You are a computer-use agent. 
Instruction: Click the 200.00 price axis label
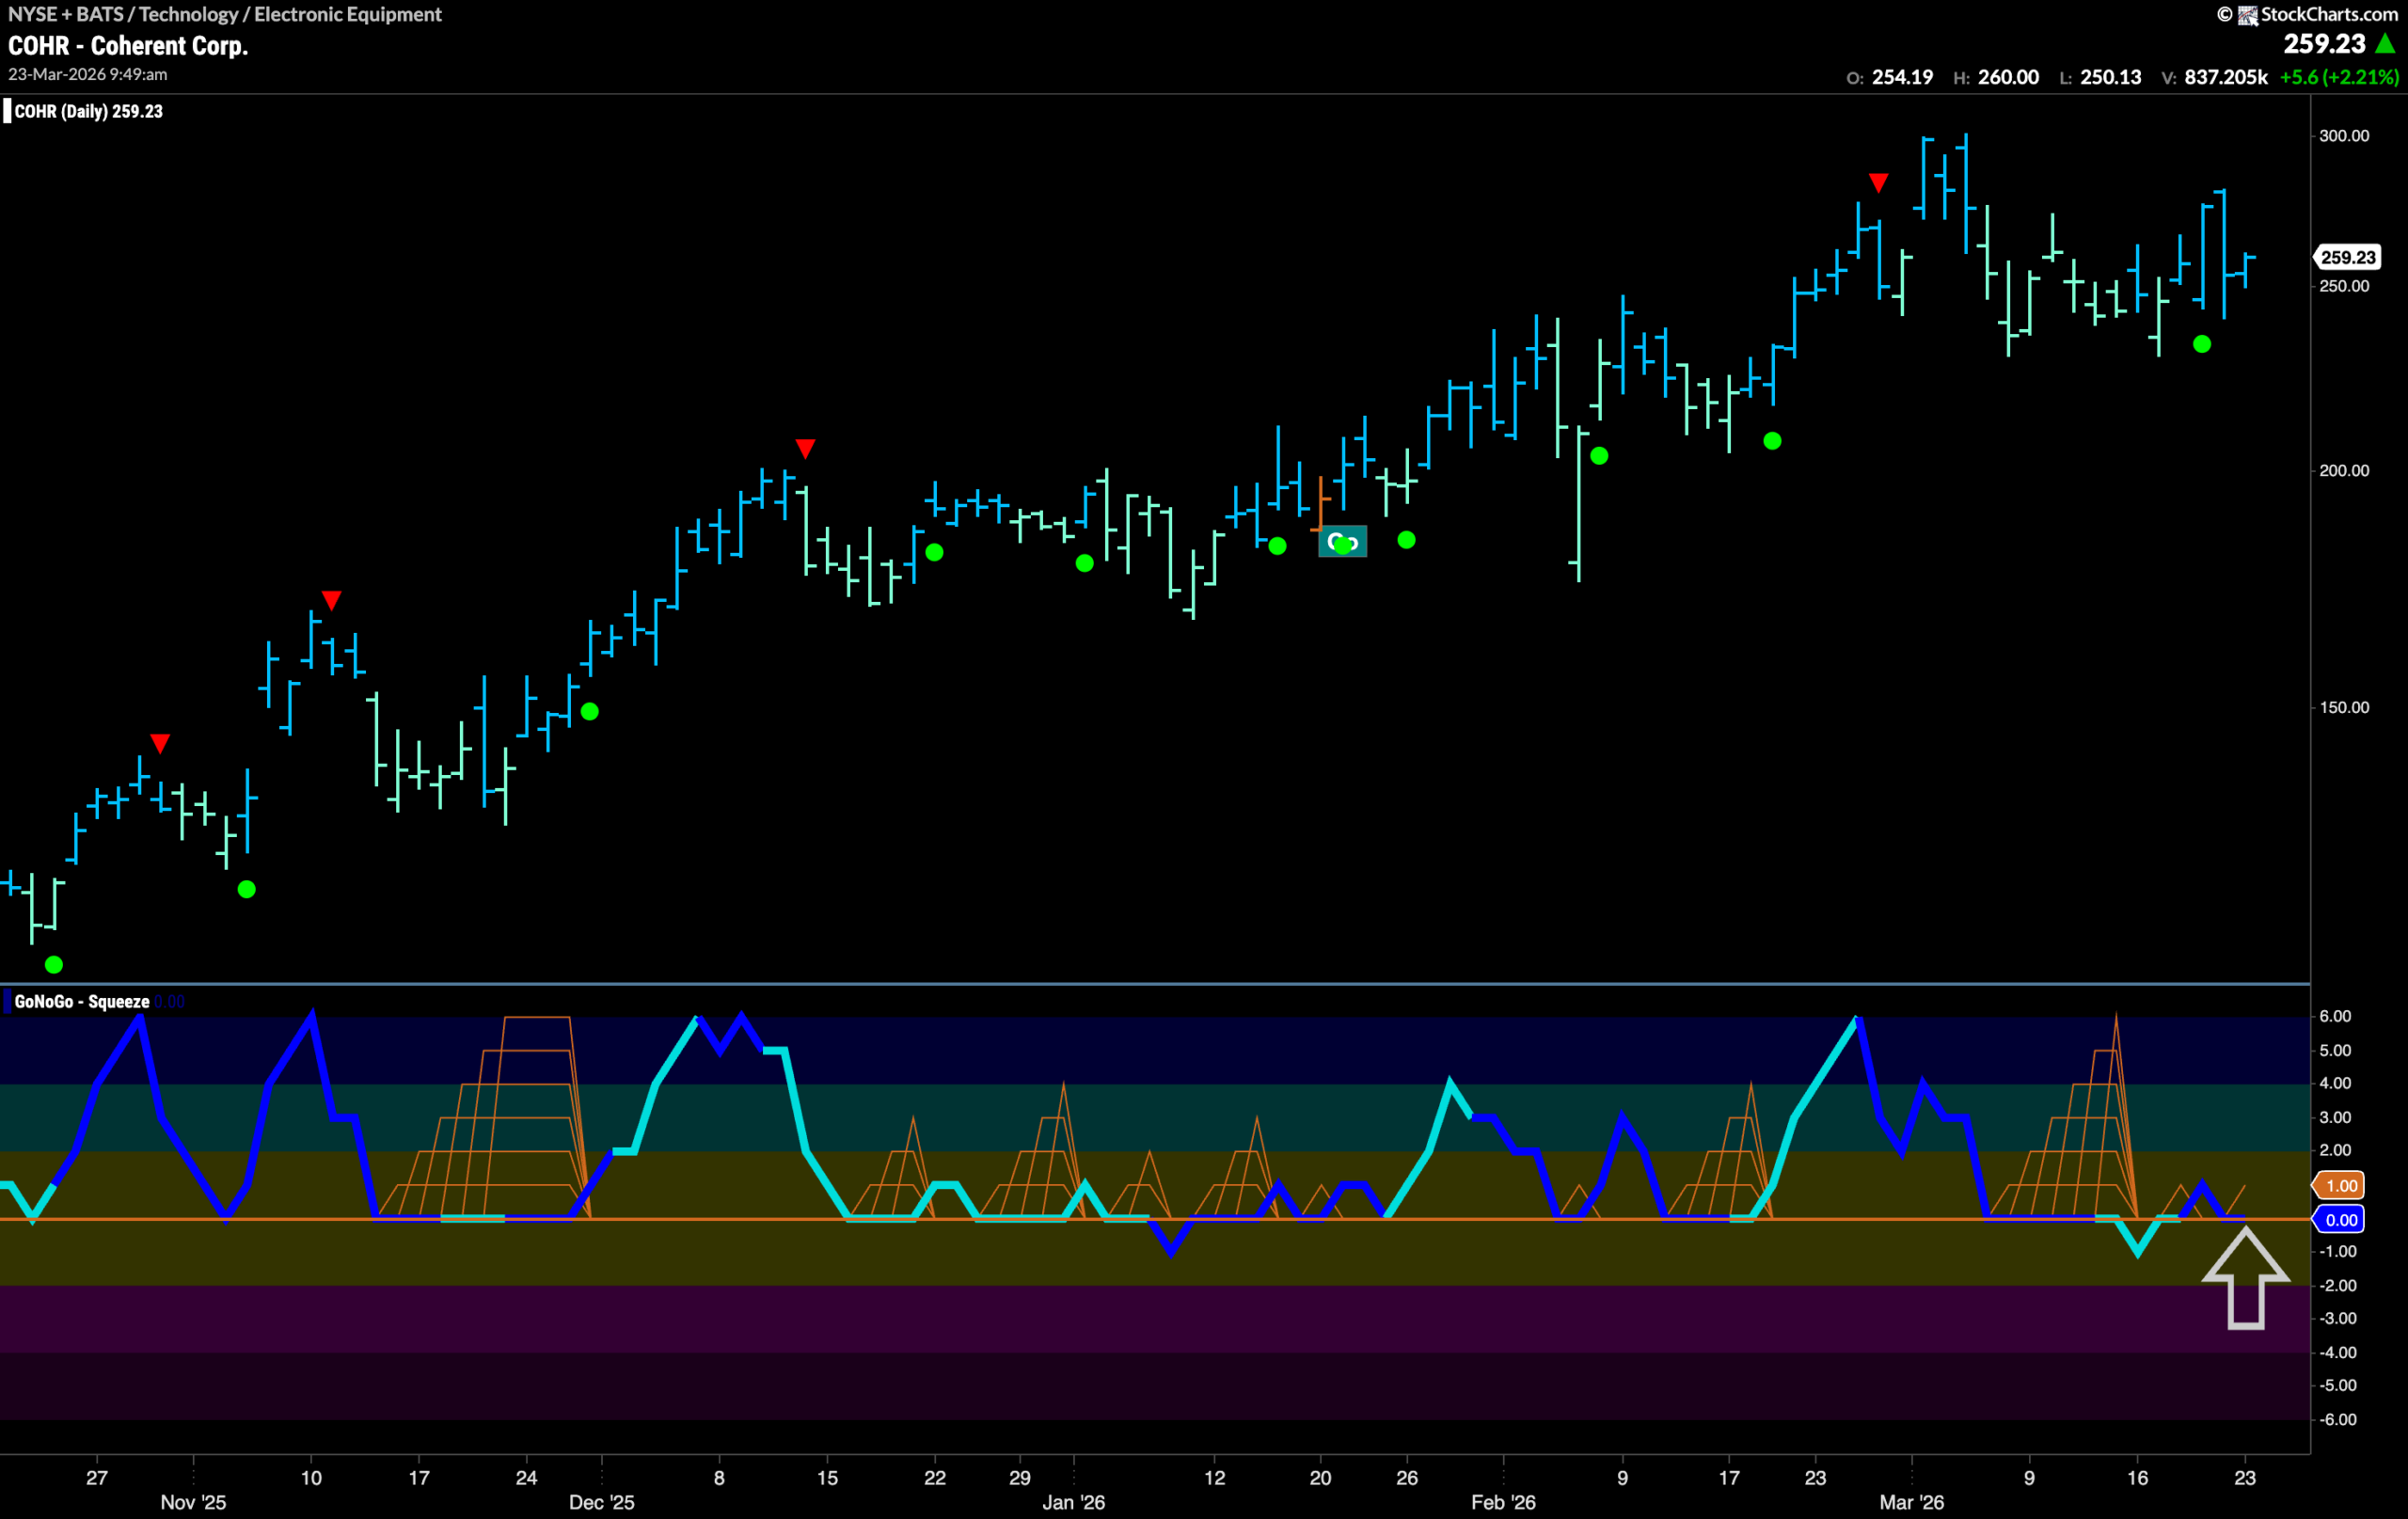tap(2344, 471)
